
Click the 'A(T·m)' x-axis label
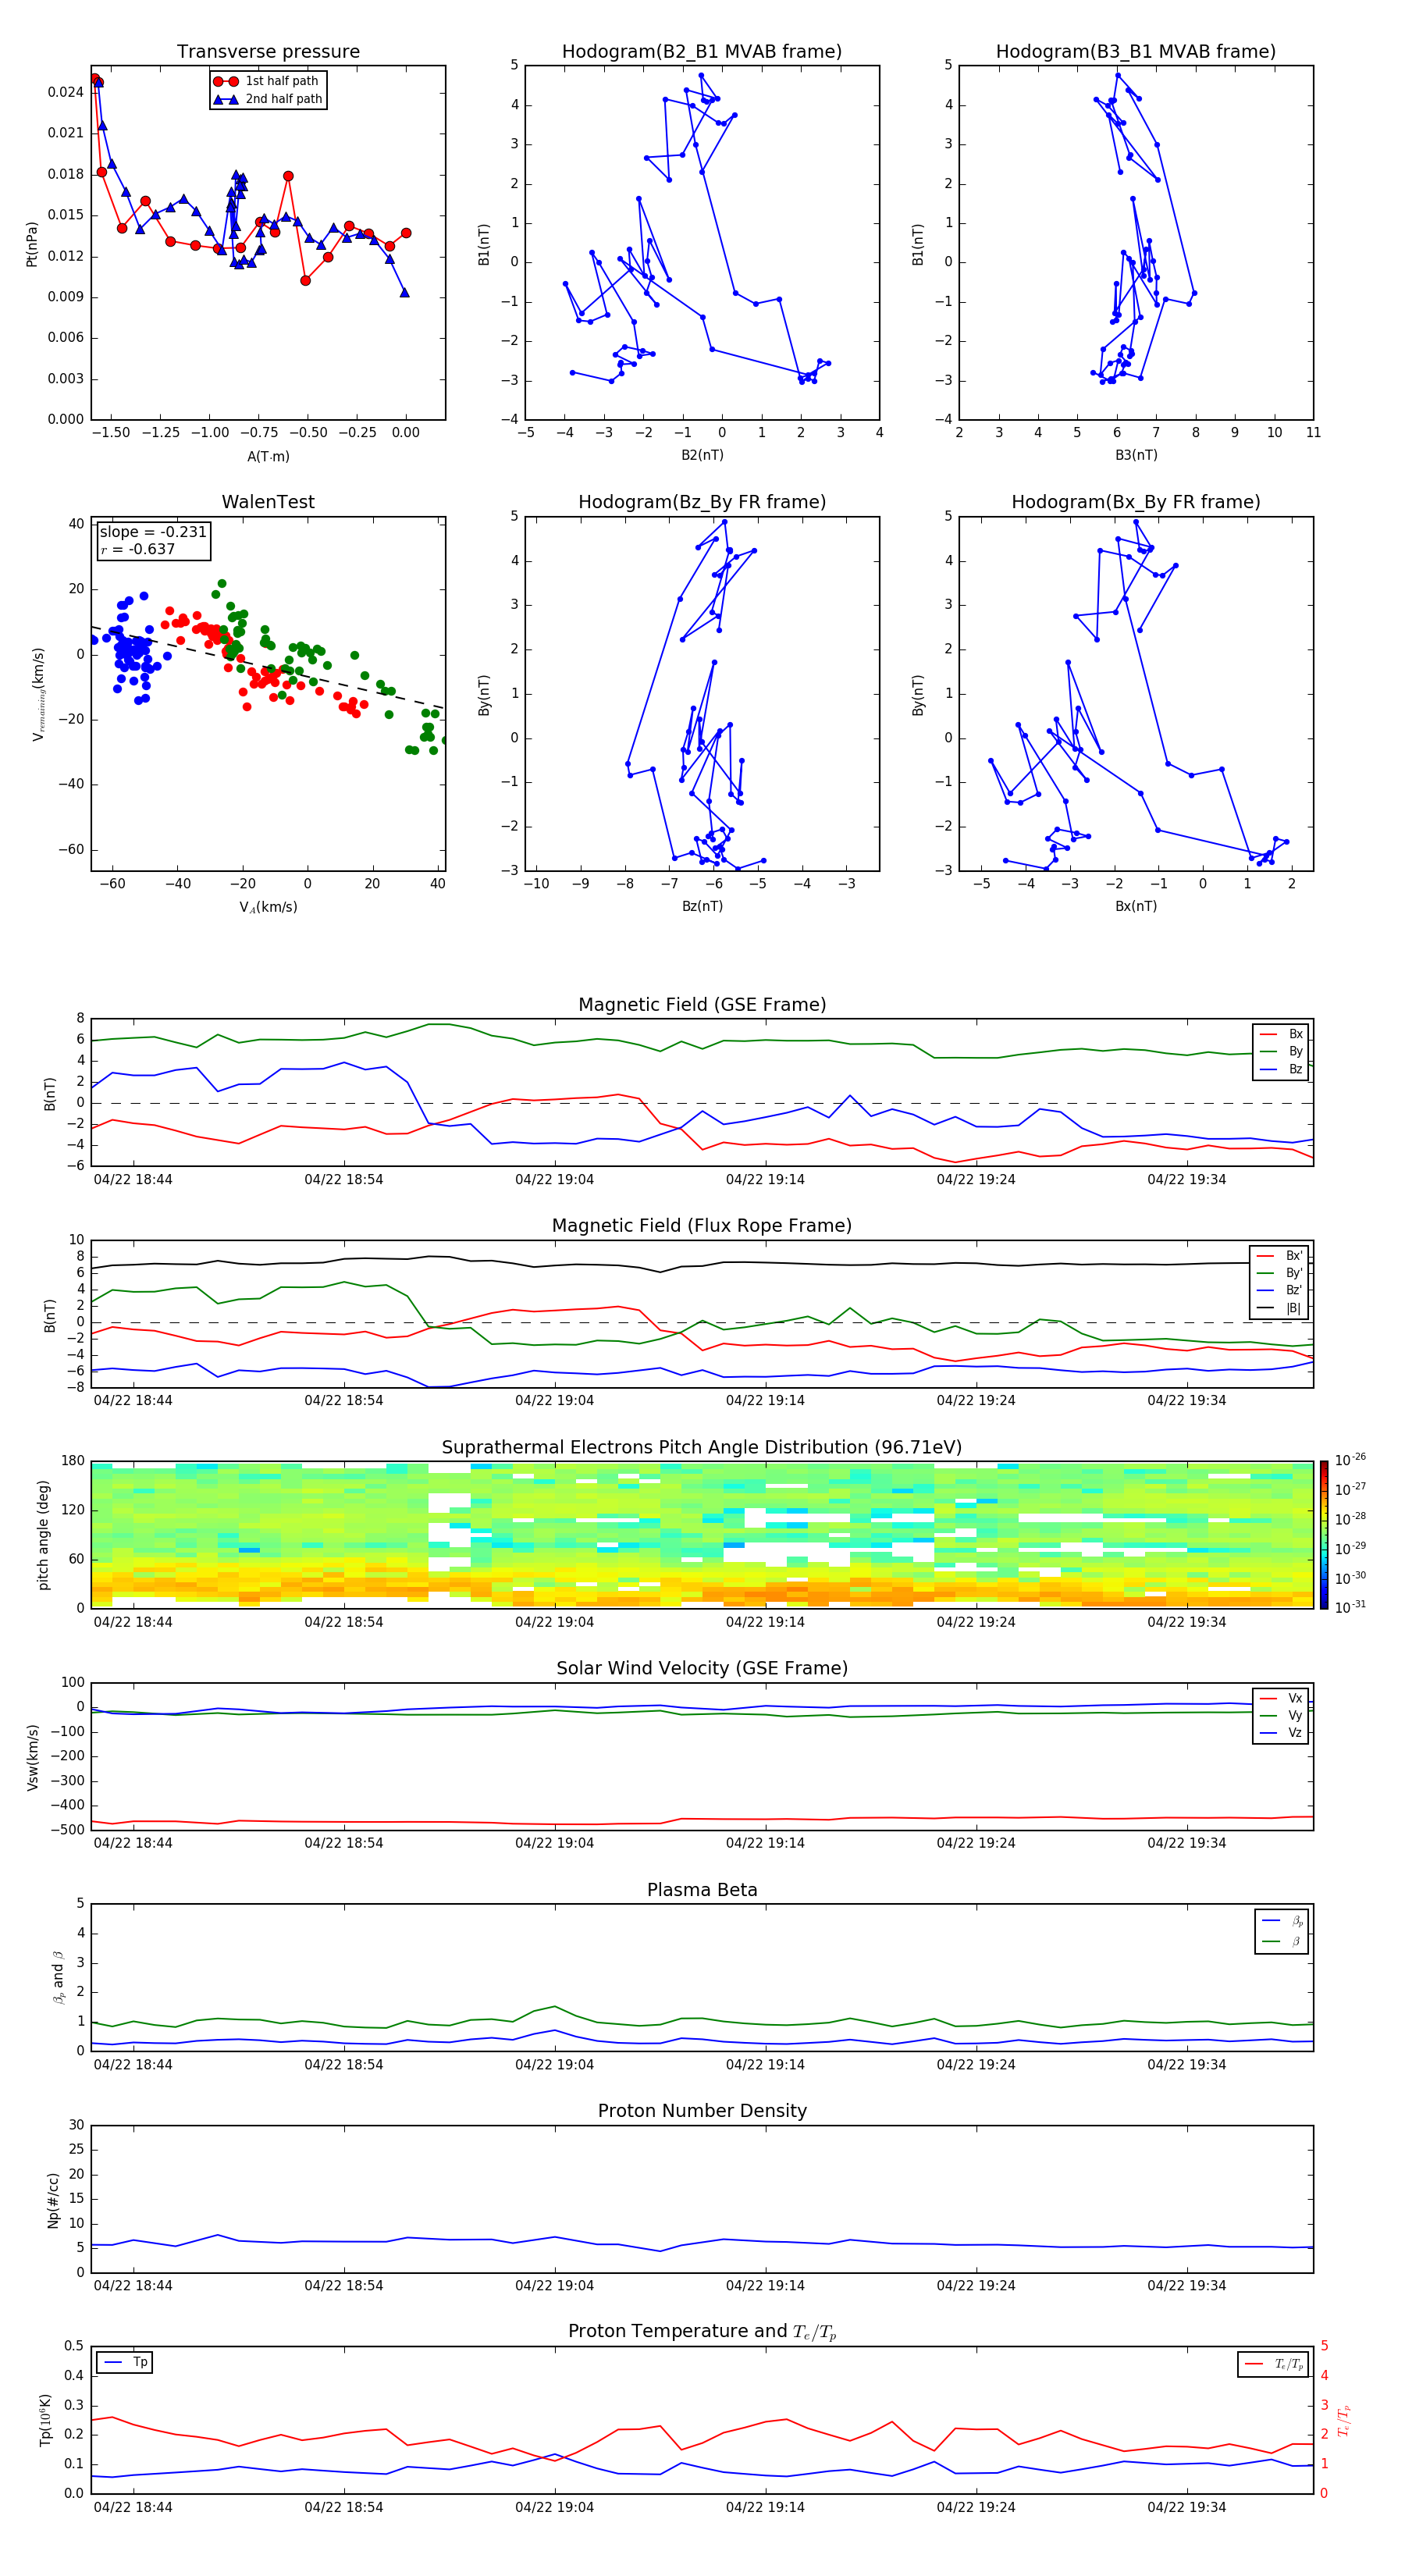tap(268, 456)
